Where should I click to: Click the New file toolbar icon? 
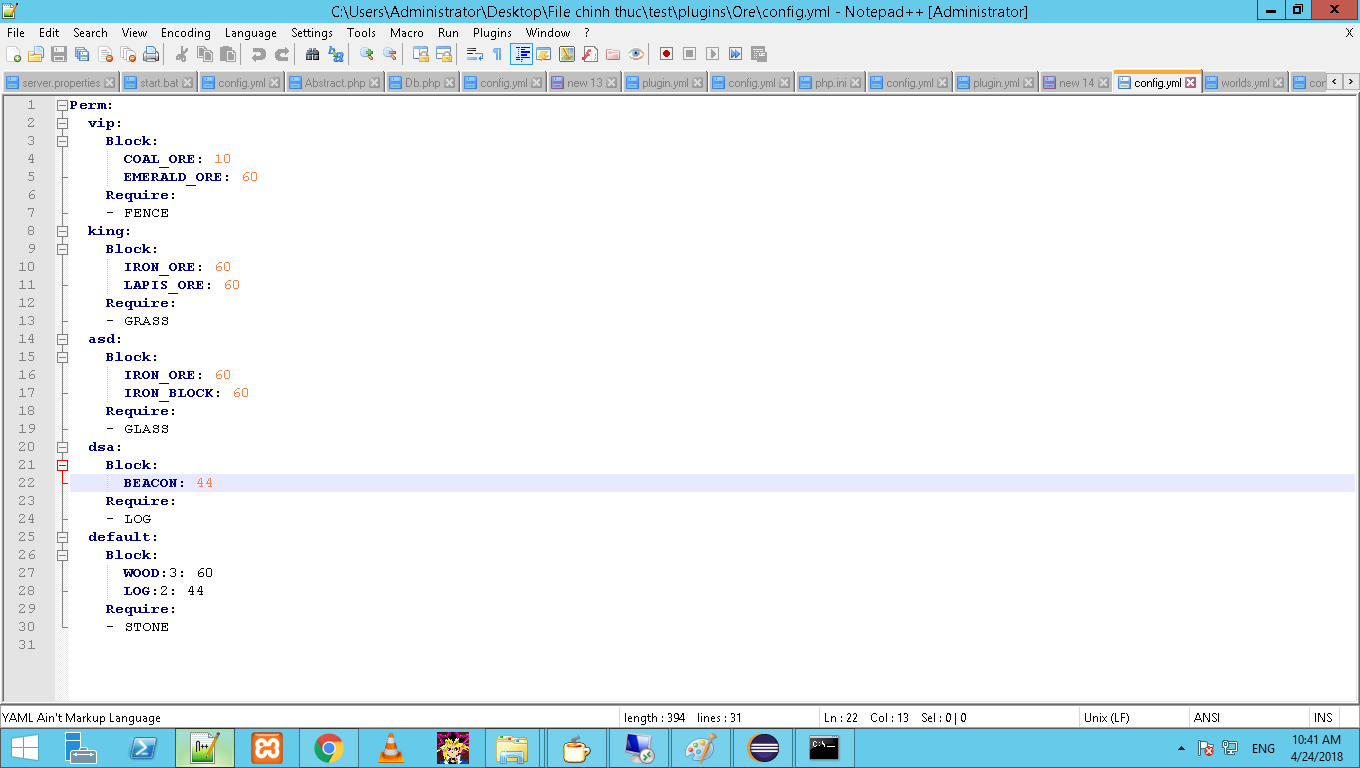coord(14,54)
